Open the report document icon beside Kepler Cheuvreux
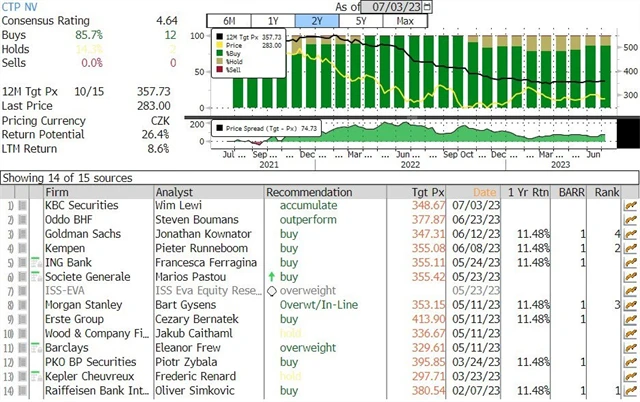Viewport: 640px width, 402px height. coord(36,376)
